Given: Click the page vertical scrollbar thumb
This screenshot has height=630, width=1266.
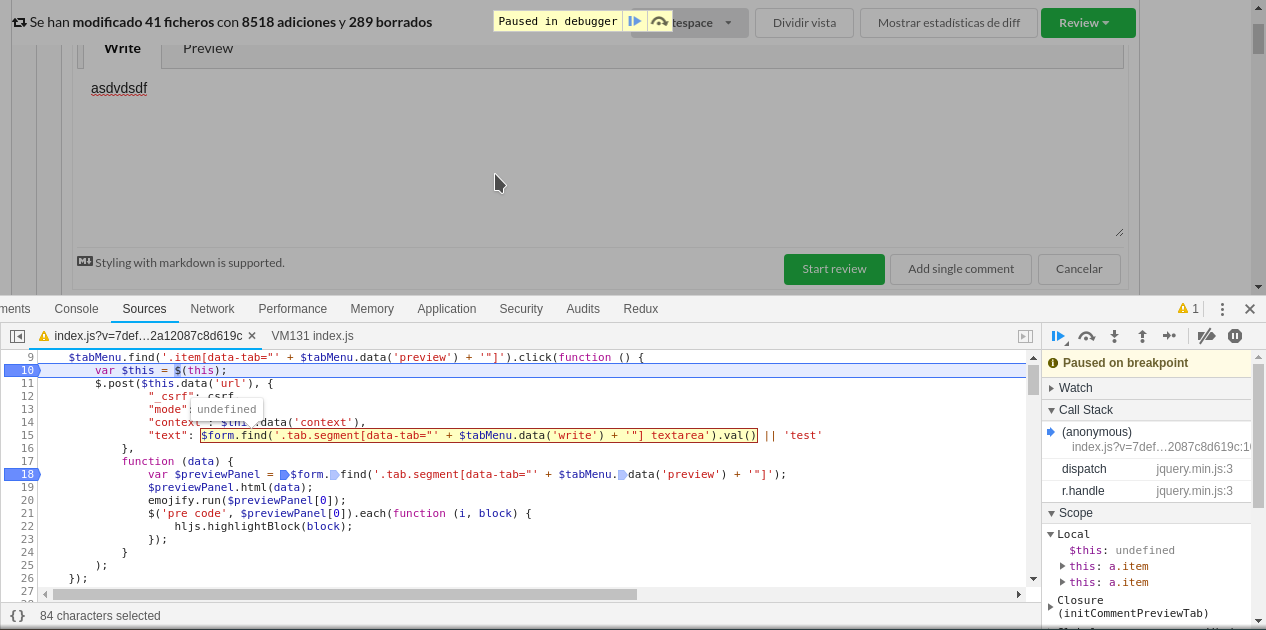Looking at the screenshot, I should point(1258,38).
